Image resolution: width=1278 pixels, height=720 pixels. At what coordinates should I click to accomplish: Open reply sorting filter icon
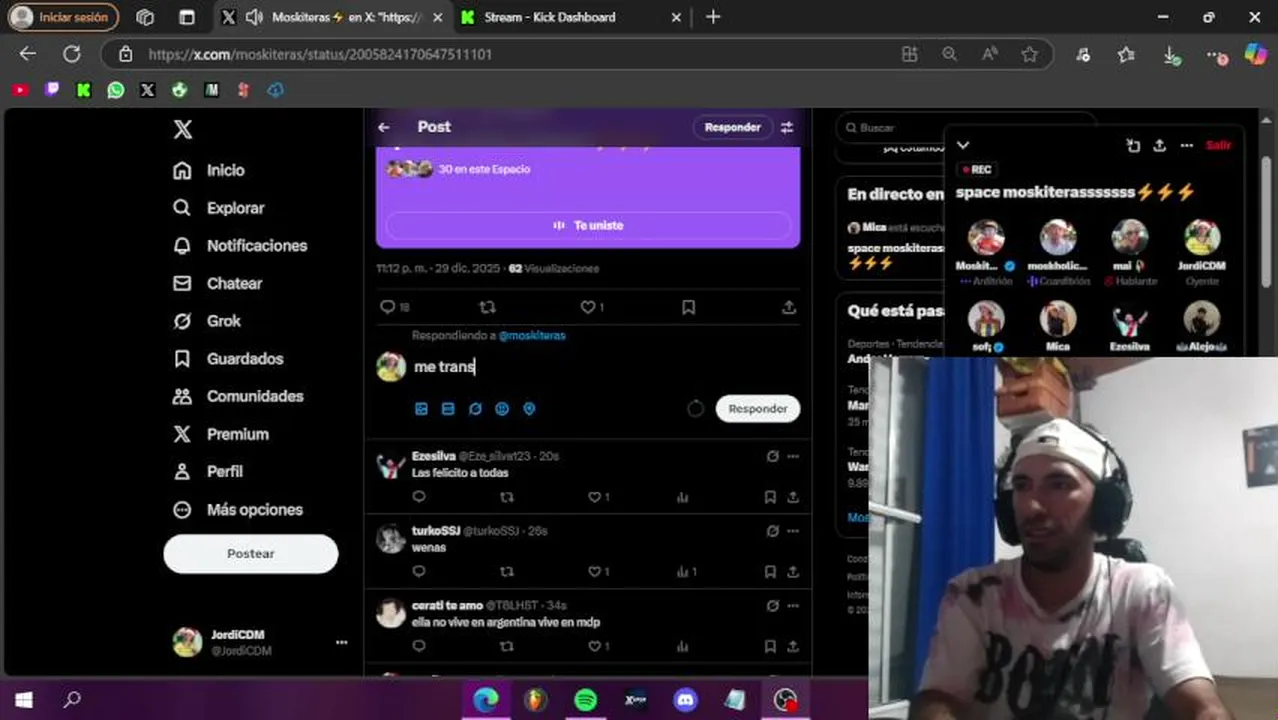click(x=787, y=127)
